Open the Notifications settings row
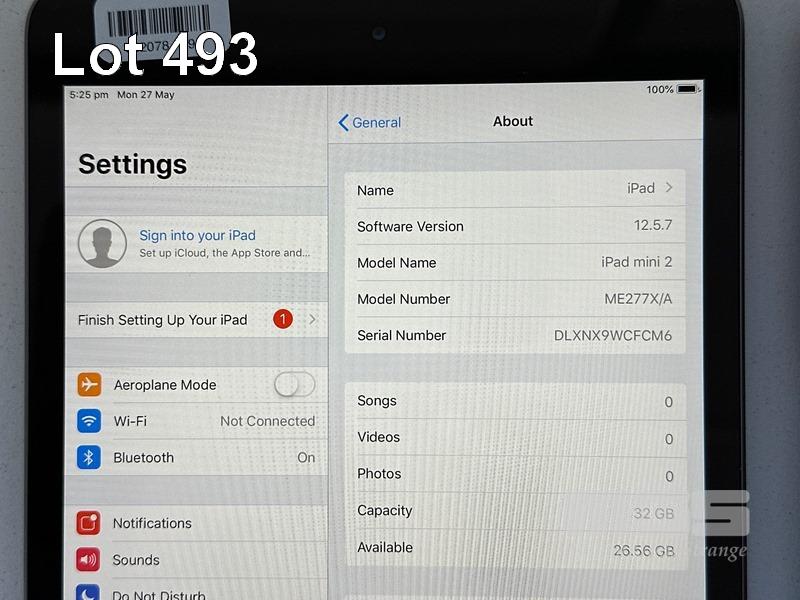The image size is (800, 600). (200, 523)
